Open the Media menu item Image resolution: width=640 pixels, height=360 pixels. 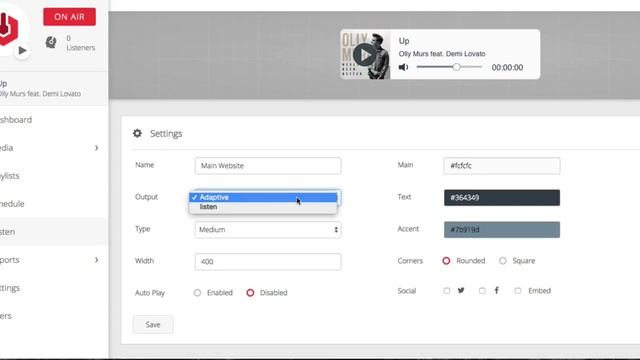point(7,148)
